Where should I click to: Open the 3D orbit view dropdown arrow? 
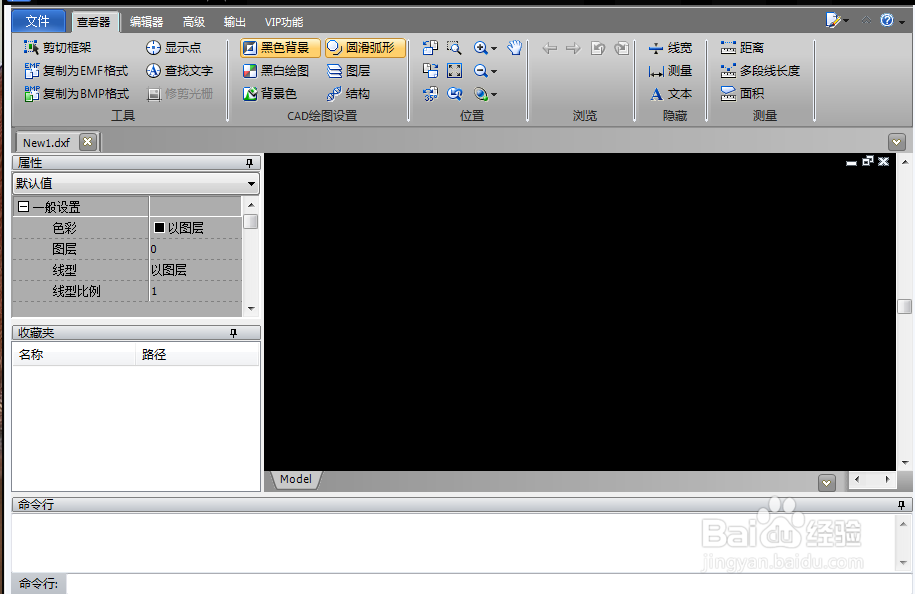pos(494,94)
